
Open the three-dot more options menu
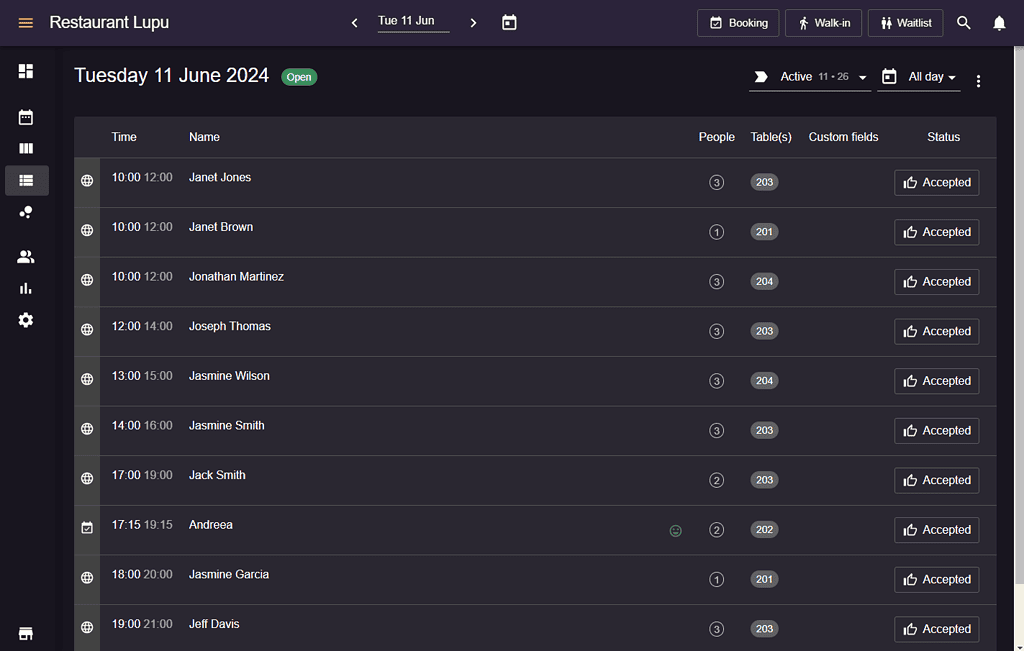click(x=978, y=81)
